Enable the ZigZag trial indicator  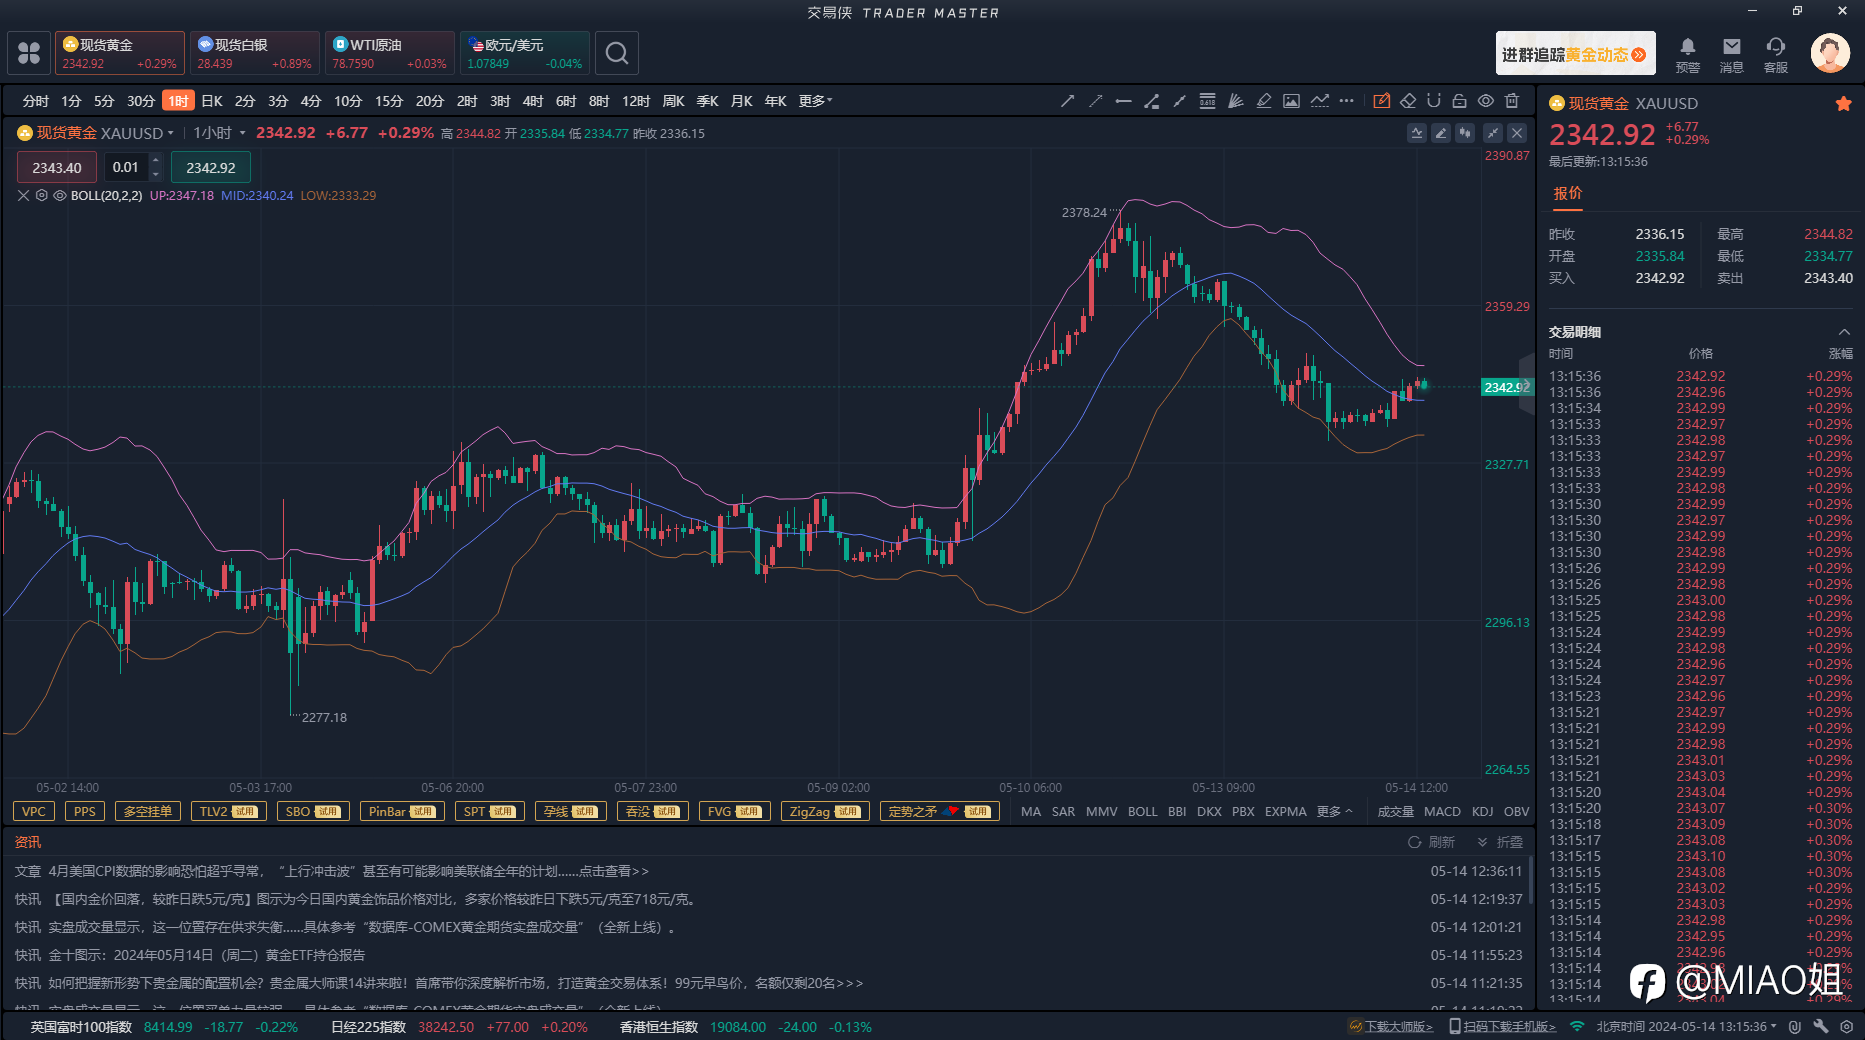point(825,811)
